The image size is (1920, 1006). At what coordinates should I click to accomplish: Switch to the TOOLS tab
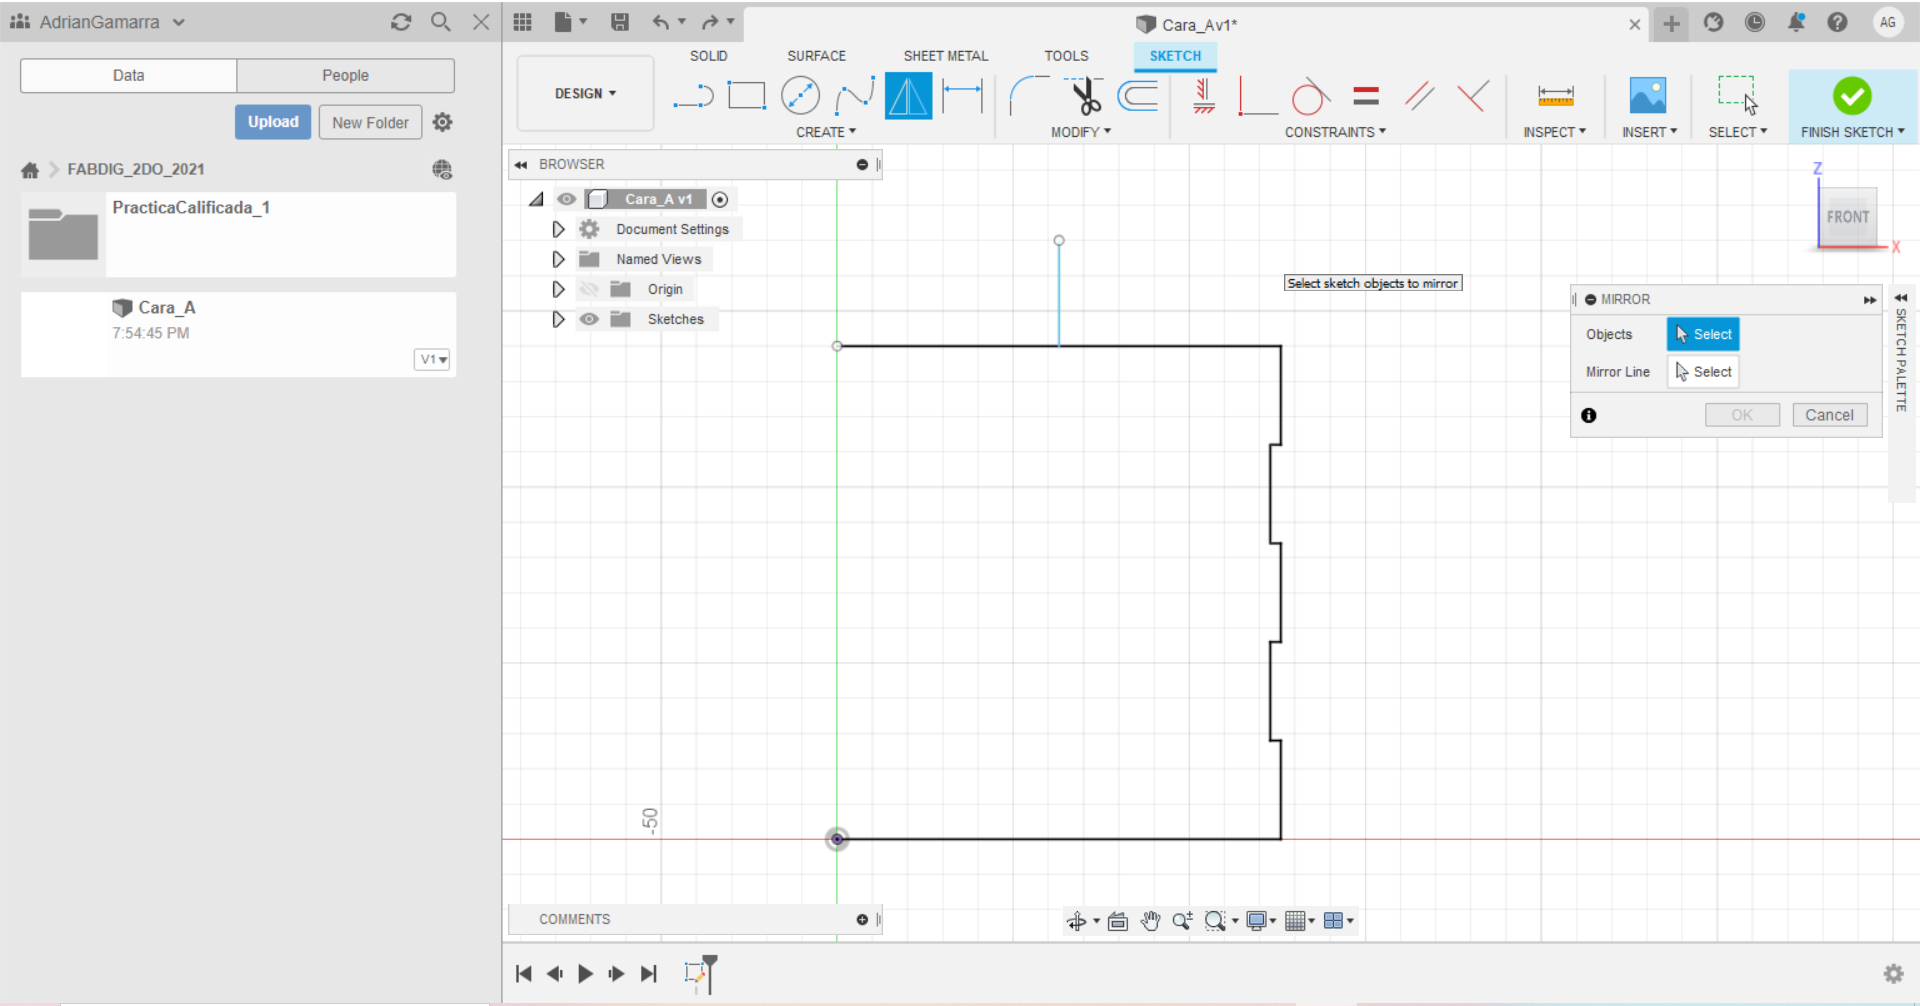click(x=1066, y=56)
